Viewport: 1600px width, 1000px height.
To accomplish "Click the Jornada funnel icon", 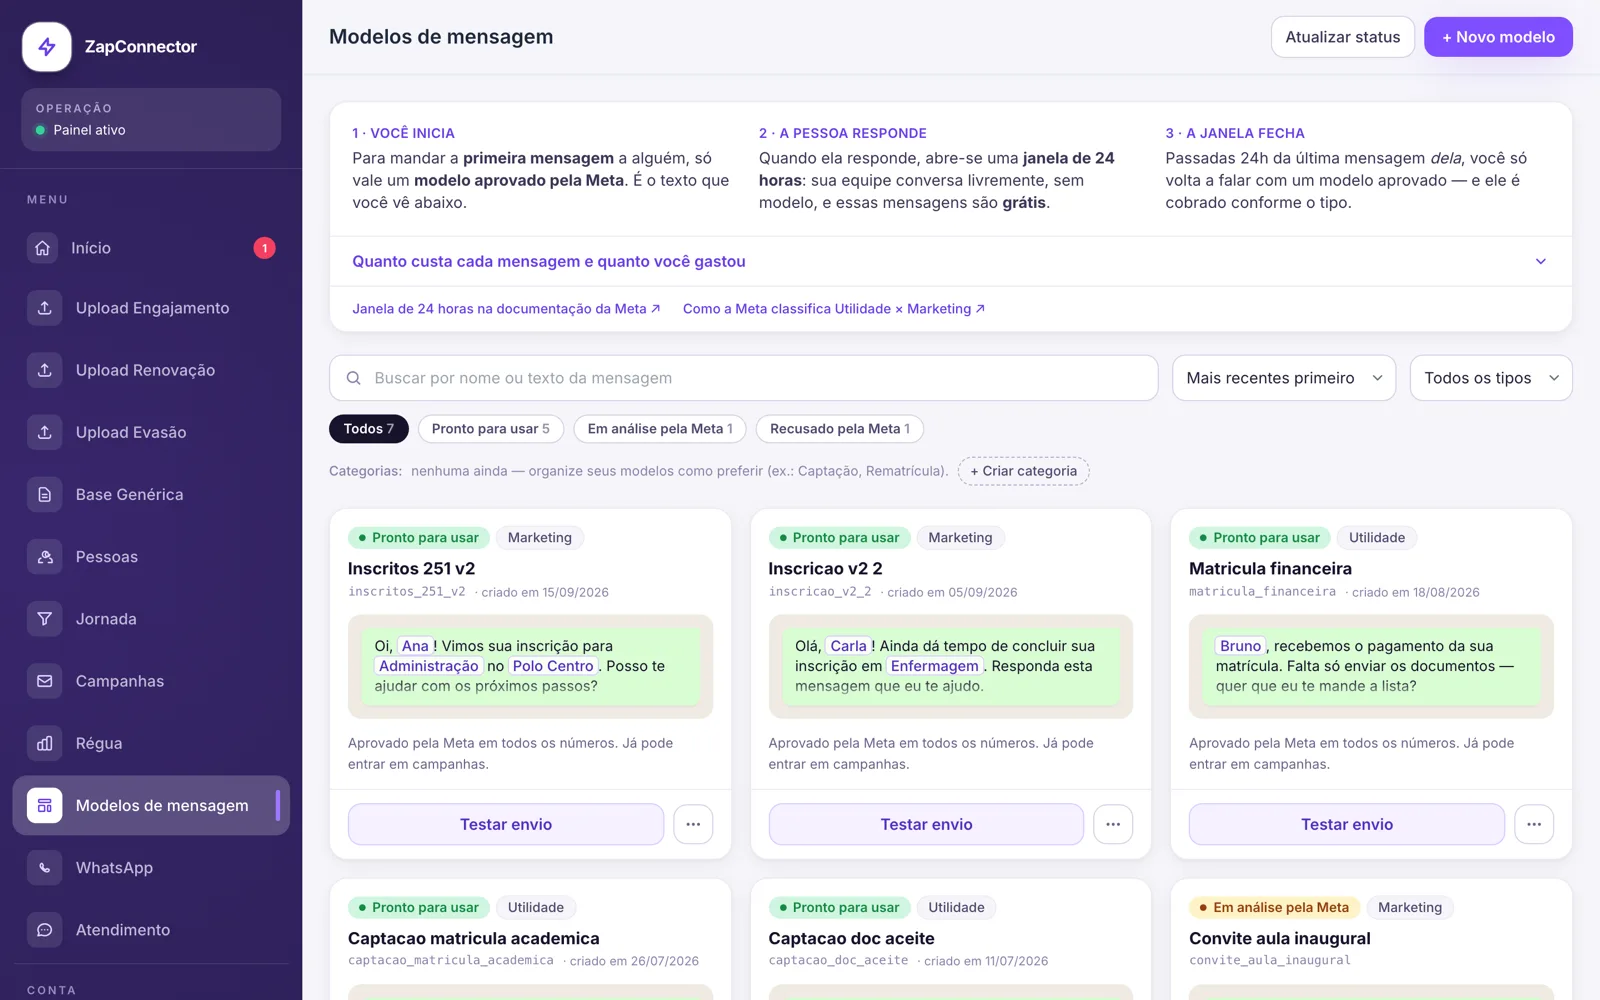I will click(44, 619).
